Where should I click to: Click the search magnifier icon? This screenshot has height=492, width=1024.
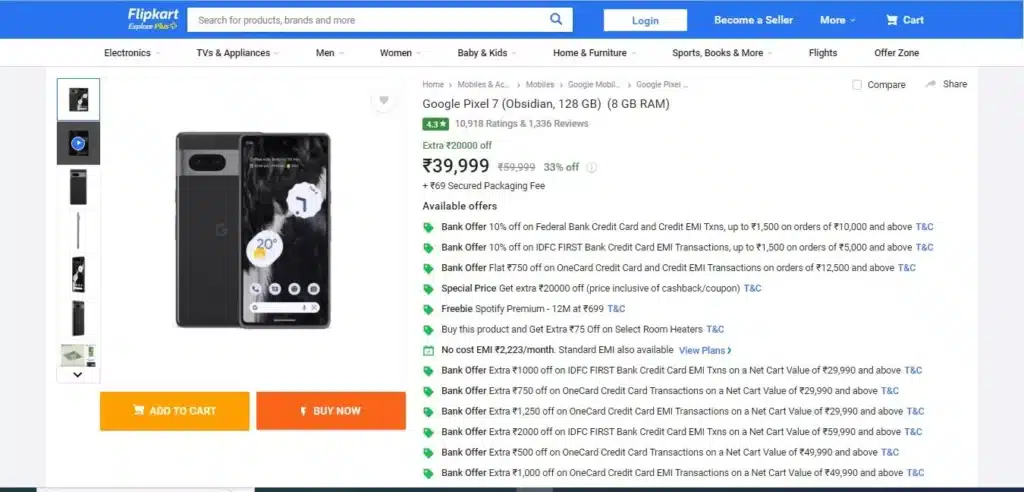coord(556,19)
